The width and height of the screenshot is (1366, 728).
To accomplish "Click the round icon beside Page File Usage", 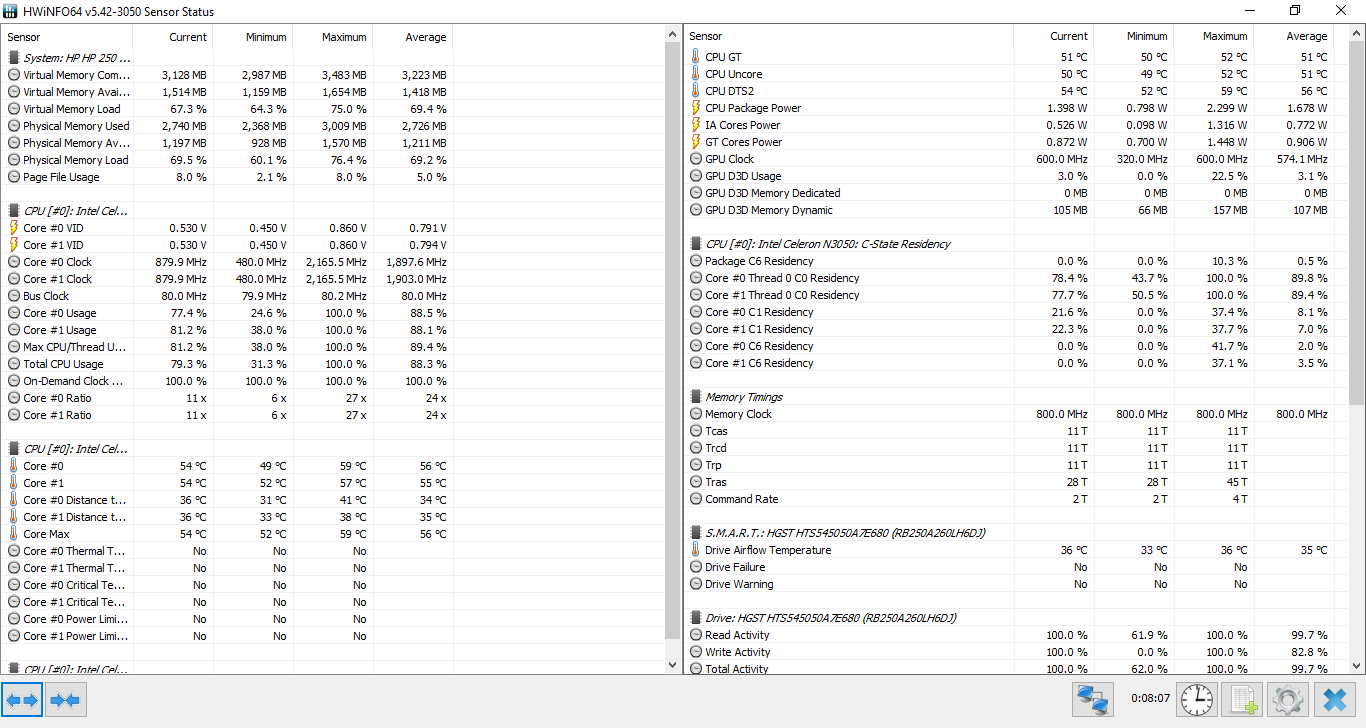I will coord(14,177).
